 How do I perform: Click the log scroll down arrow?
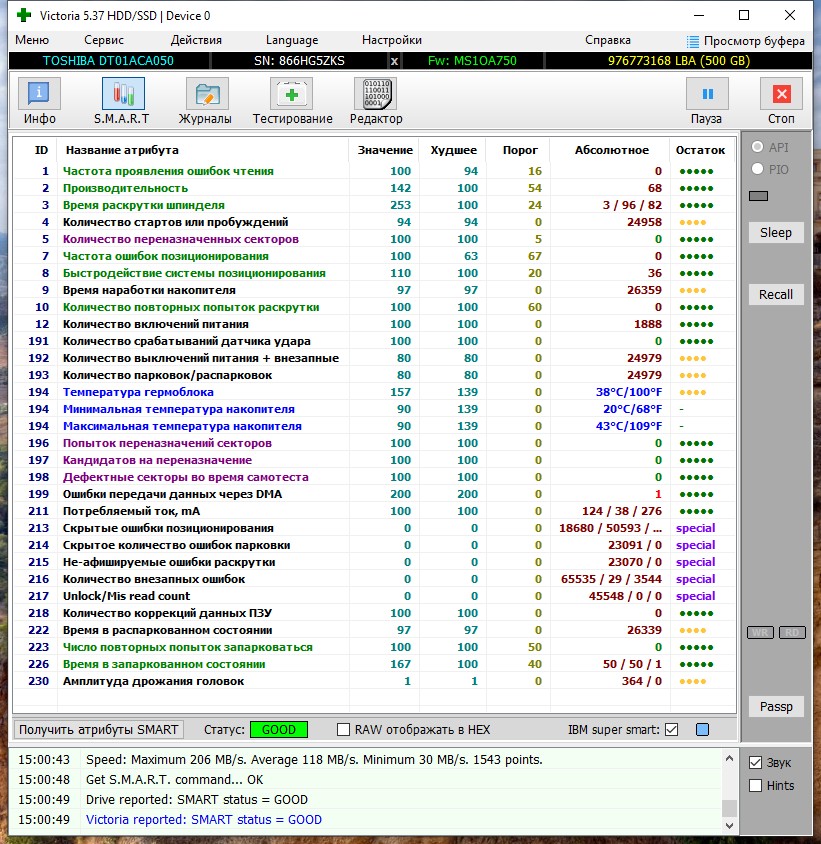coord(729,825)
